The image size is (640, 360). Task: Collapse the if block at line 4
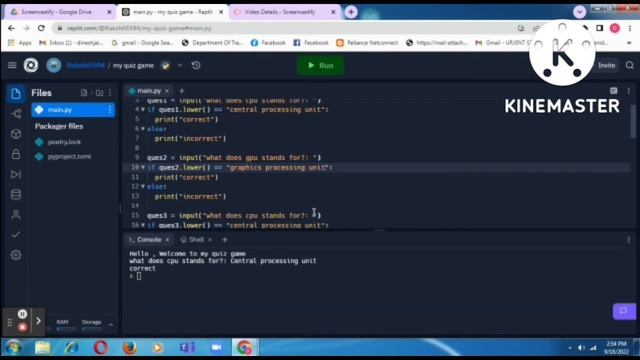click(x=143, y=109)
